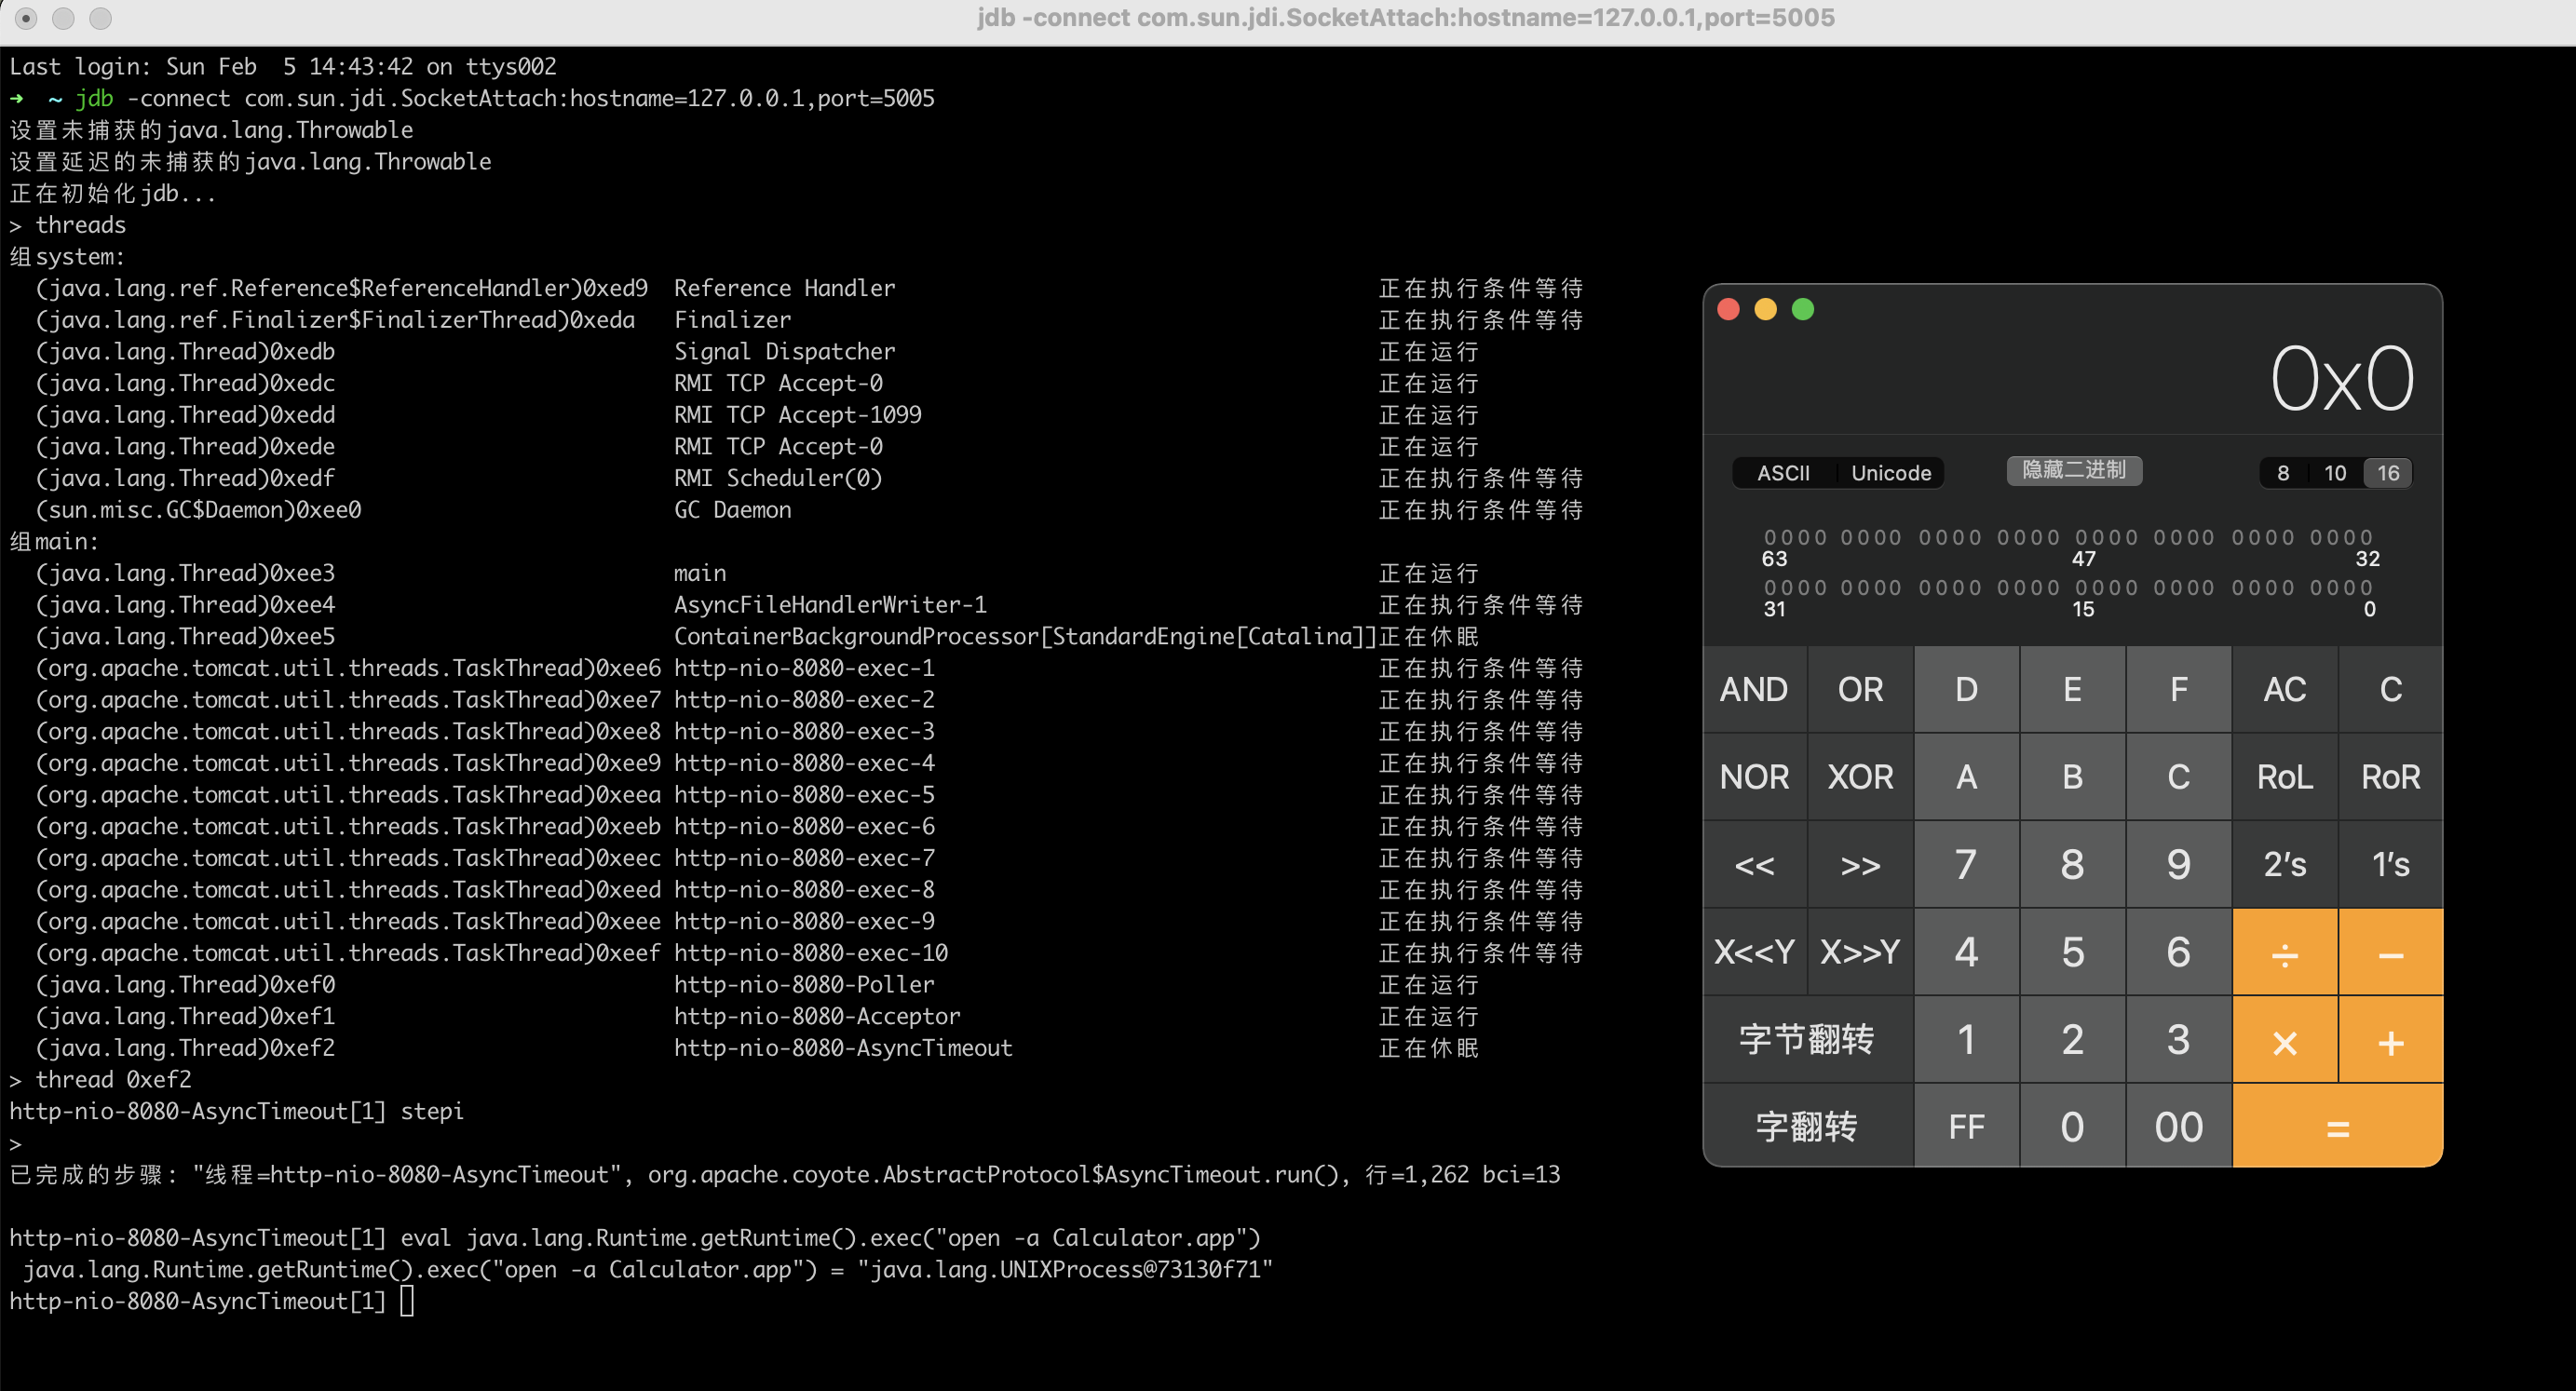
Task: Click the calculator green zoom button
Action: click(1802, 309)
